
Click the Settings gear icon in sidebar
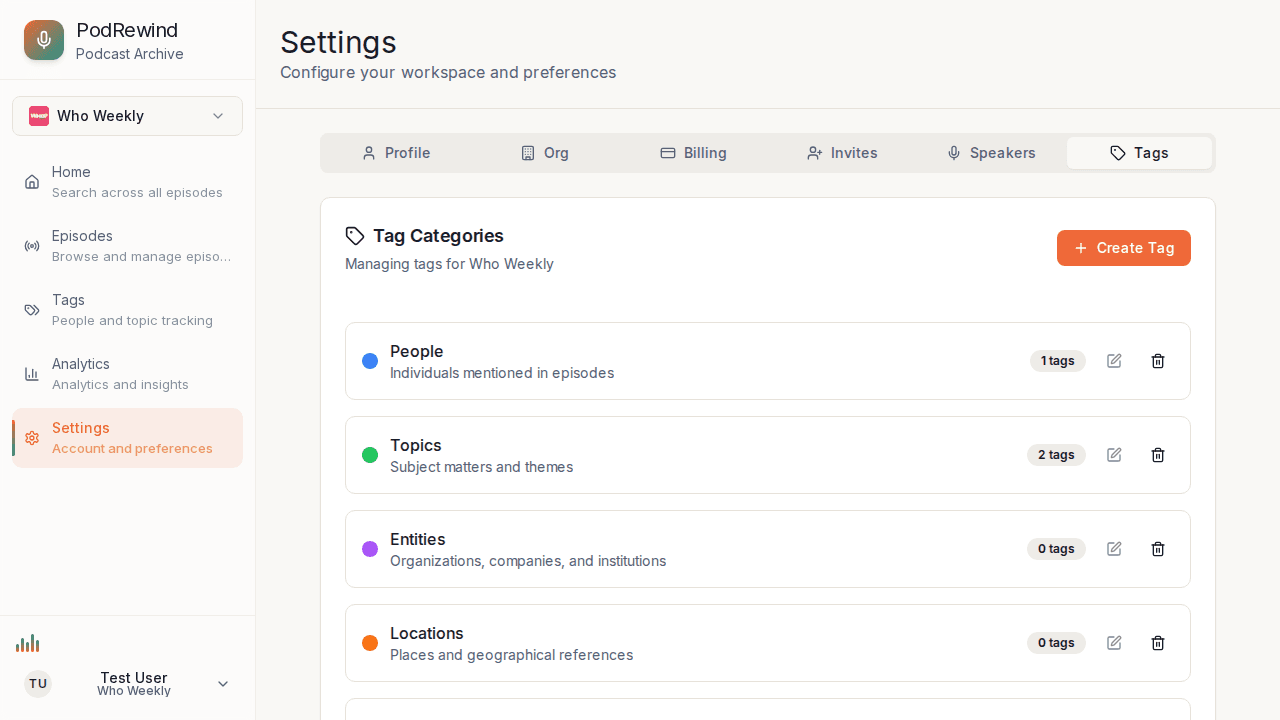[x=32, y=437]
